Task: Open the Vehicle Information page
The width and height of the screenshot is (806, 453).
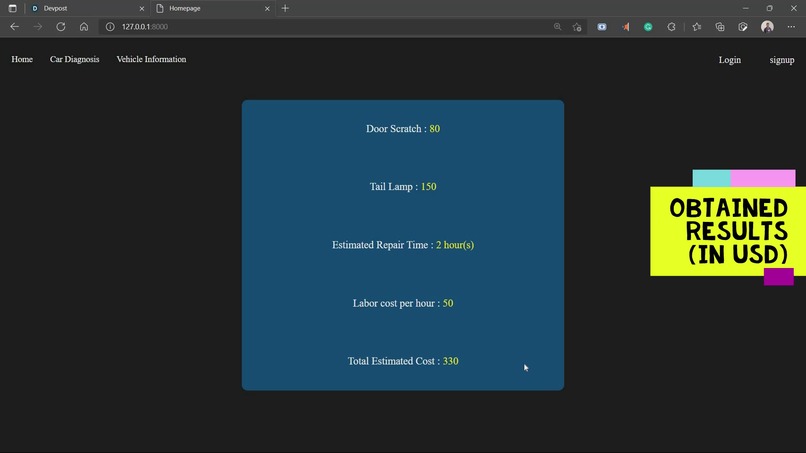Action: (x=151, y=59)
